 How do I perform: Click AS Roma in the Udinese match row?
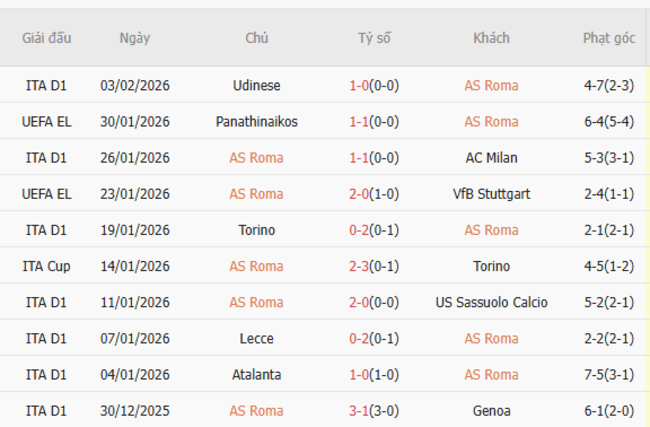coord(491,85)
